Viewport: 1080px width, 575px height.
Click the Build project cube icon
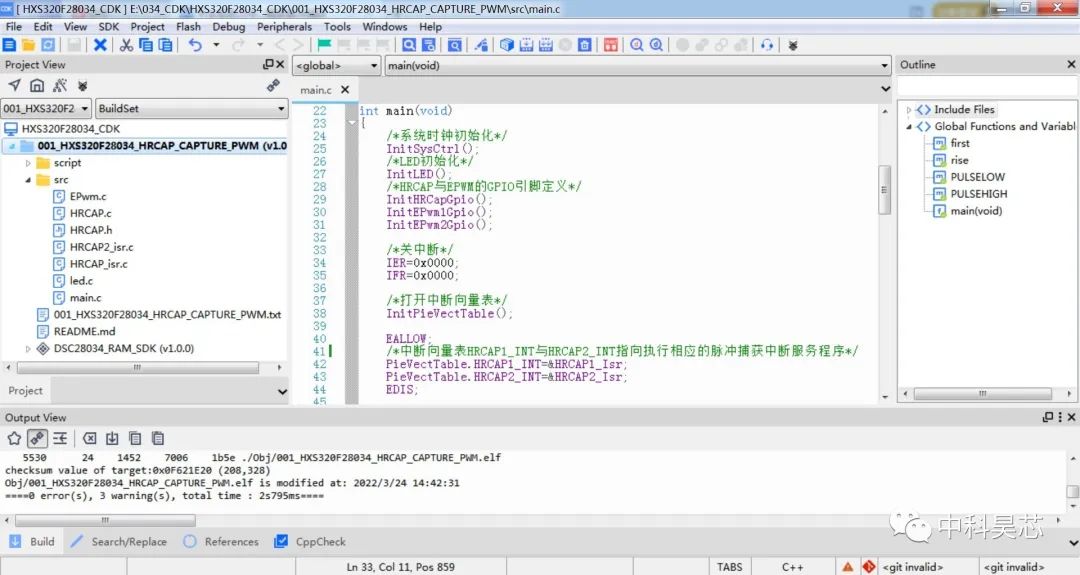coord(507,45)
